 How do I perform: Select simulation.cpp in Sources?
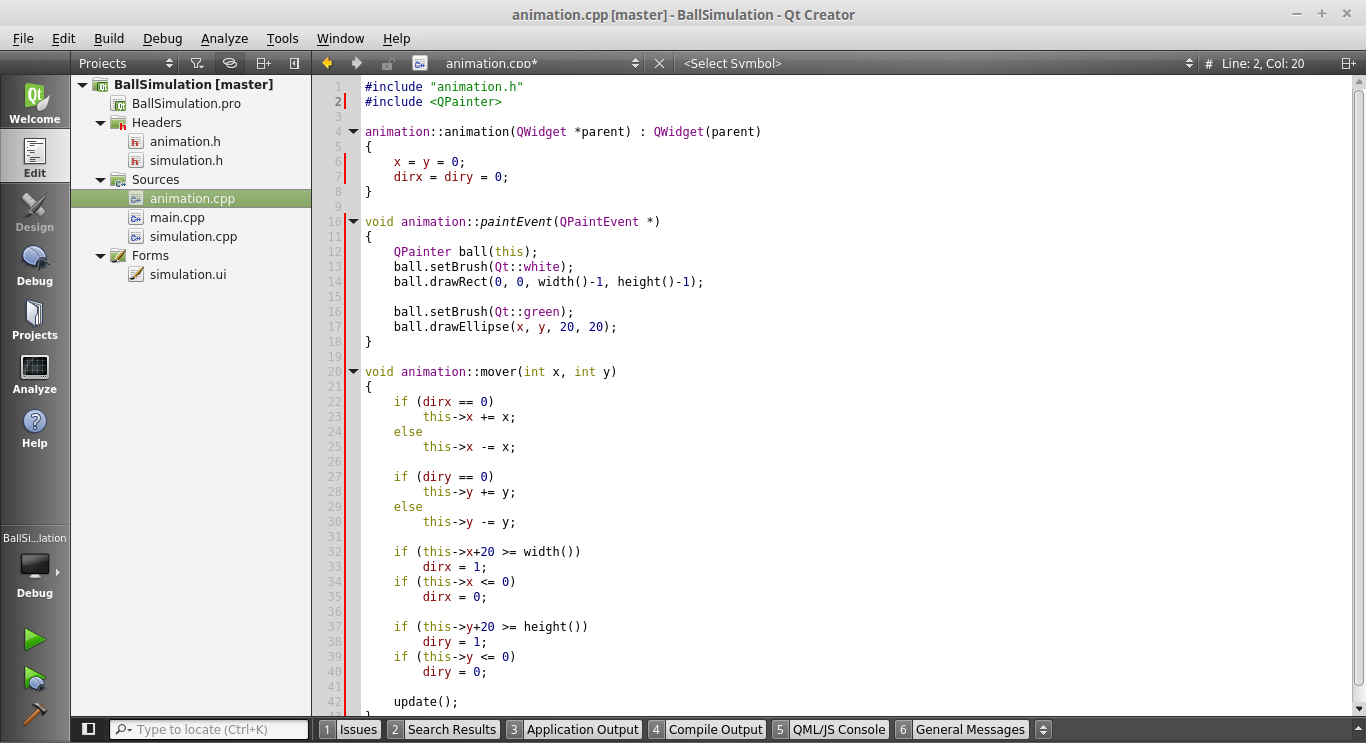[x=193, y=237]
